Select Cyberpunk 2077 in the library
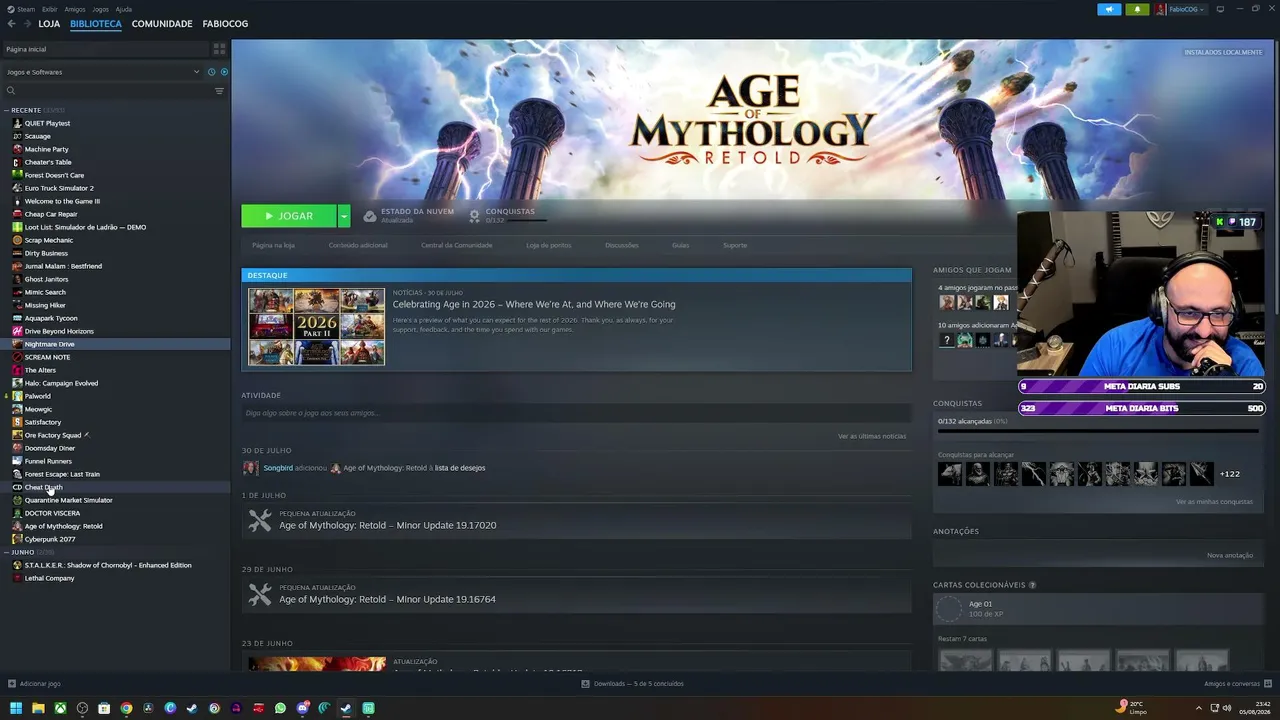 click(x=50, y=539)
